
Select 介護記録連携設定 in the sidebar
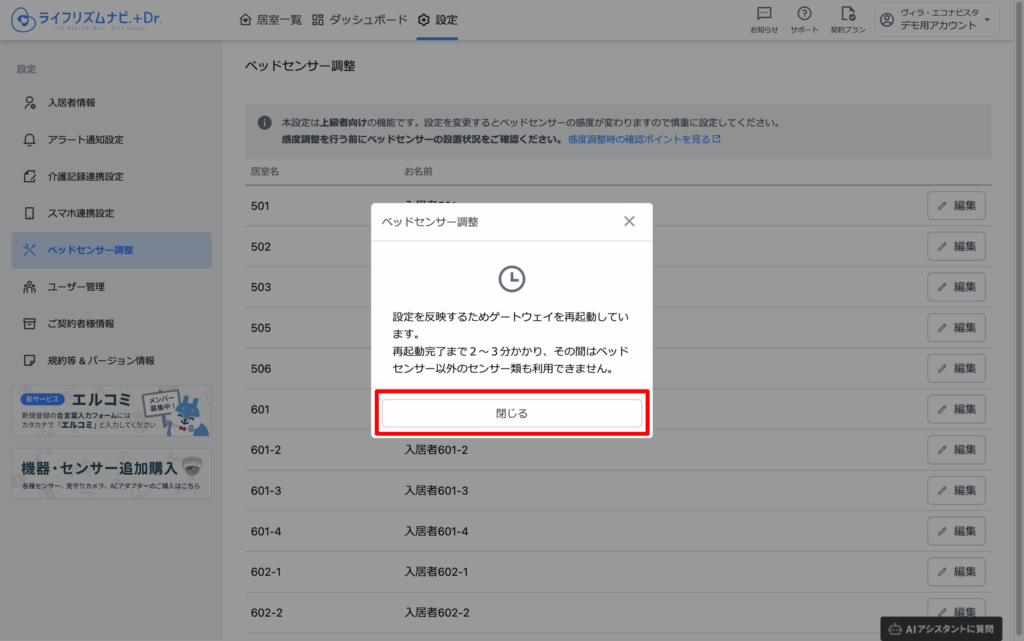[85, 177]
